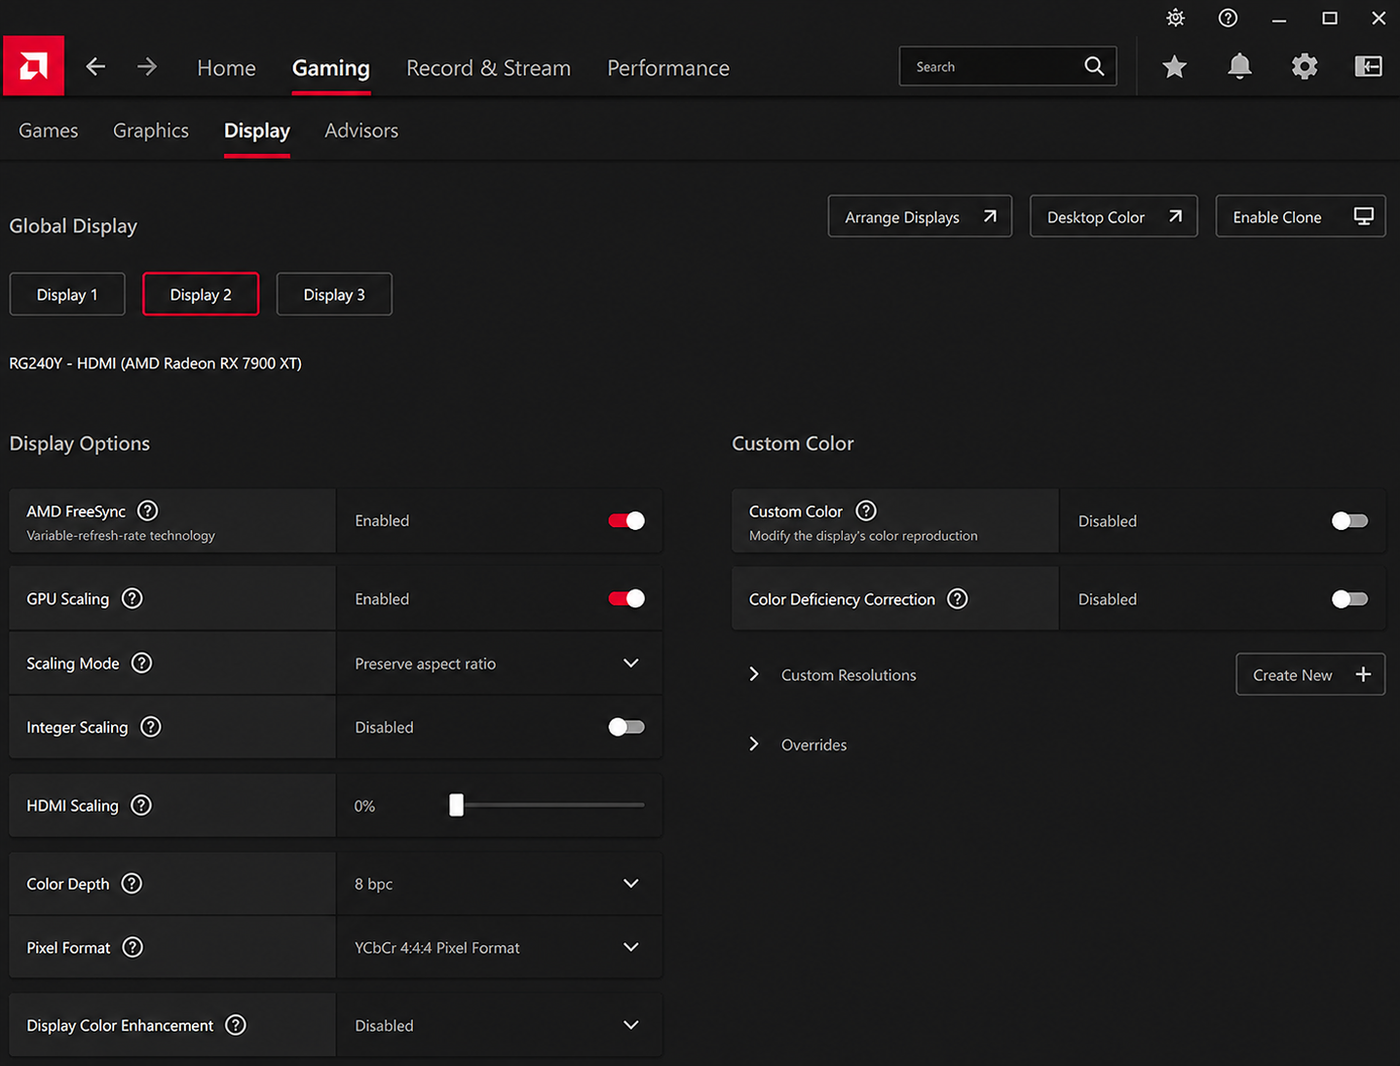Enable Color Deficiency Correction toggle

1350,599
